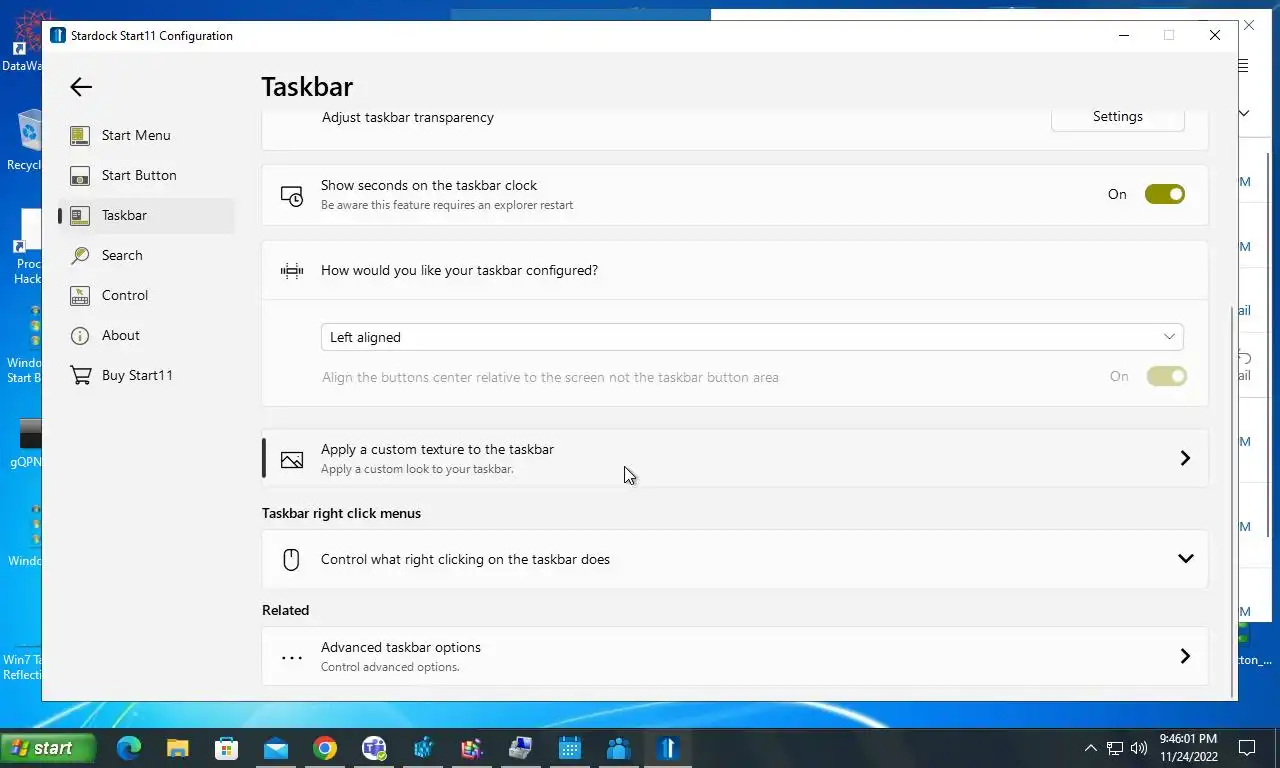Open Microsoft Edge from the taskbar
Image resolution: width=1280 pixels, height=768 pixels.
(x=129, y=748)
